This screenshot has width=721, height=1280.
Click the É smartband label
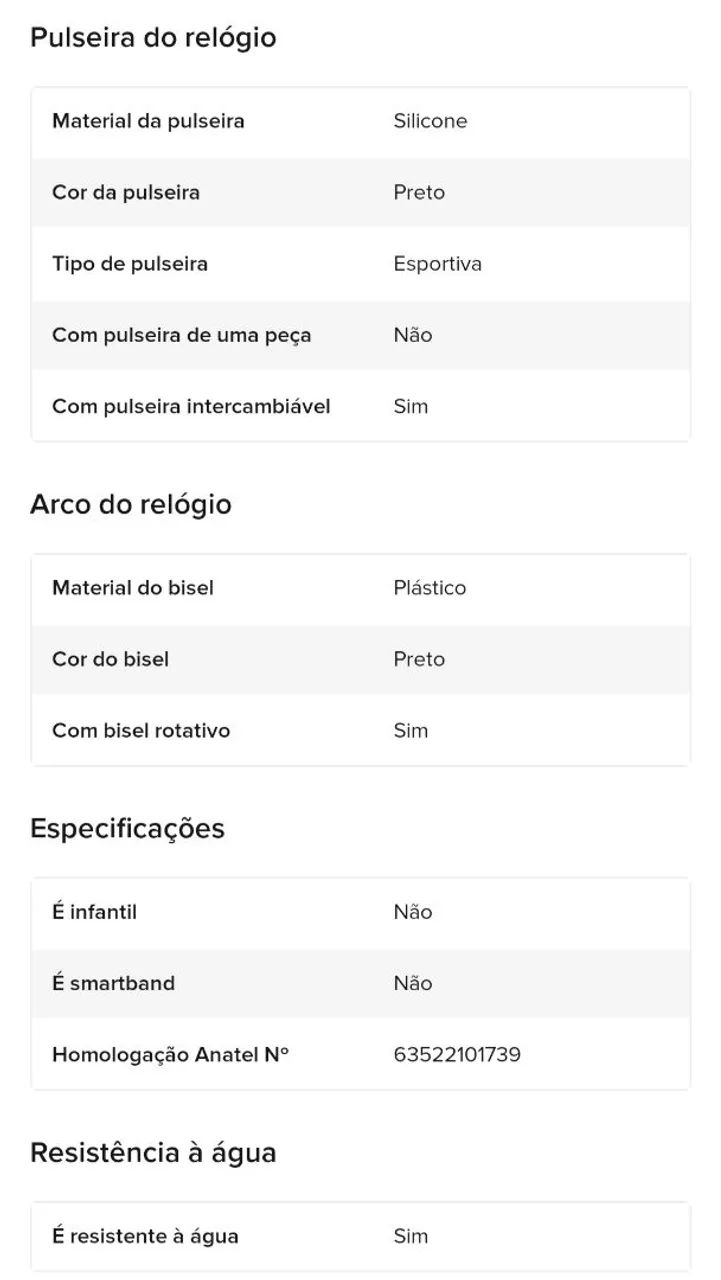click(x=114, y=983)
